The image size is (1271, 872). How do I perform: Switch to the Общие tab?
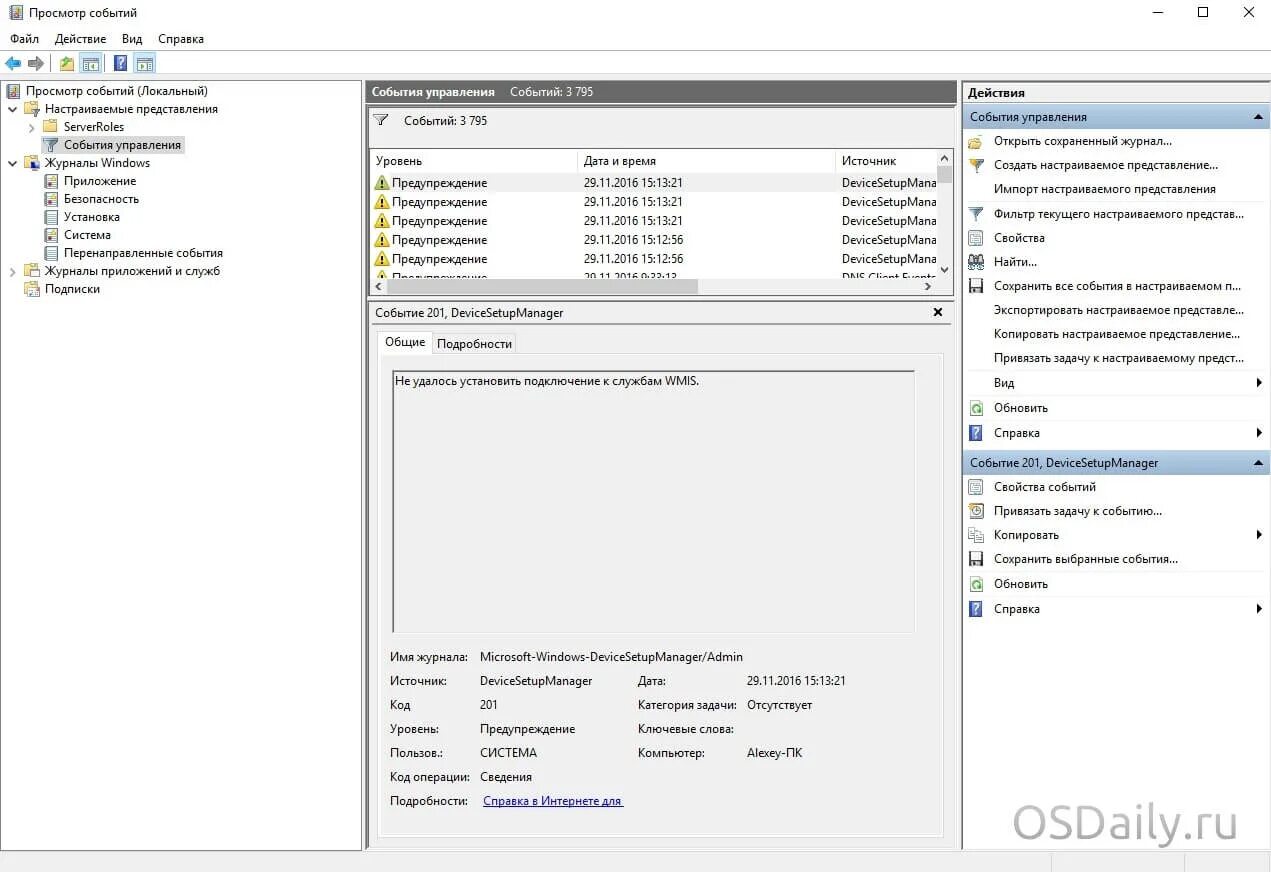point(405,342)
